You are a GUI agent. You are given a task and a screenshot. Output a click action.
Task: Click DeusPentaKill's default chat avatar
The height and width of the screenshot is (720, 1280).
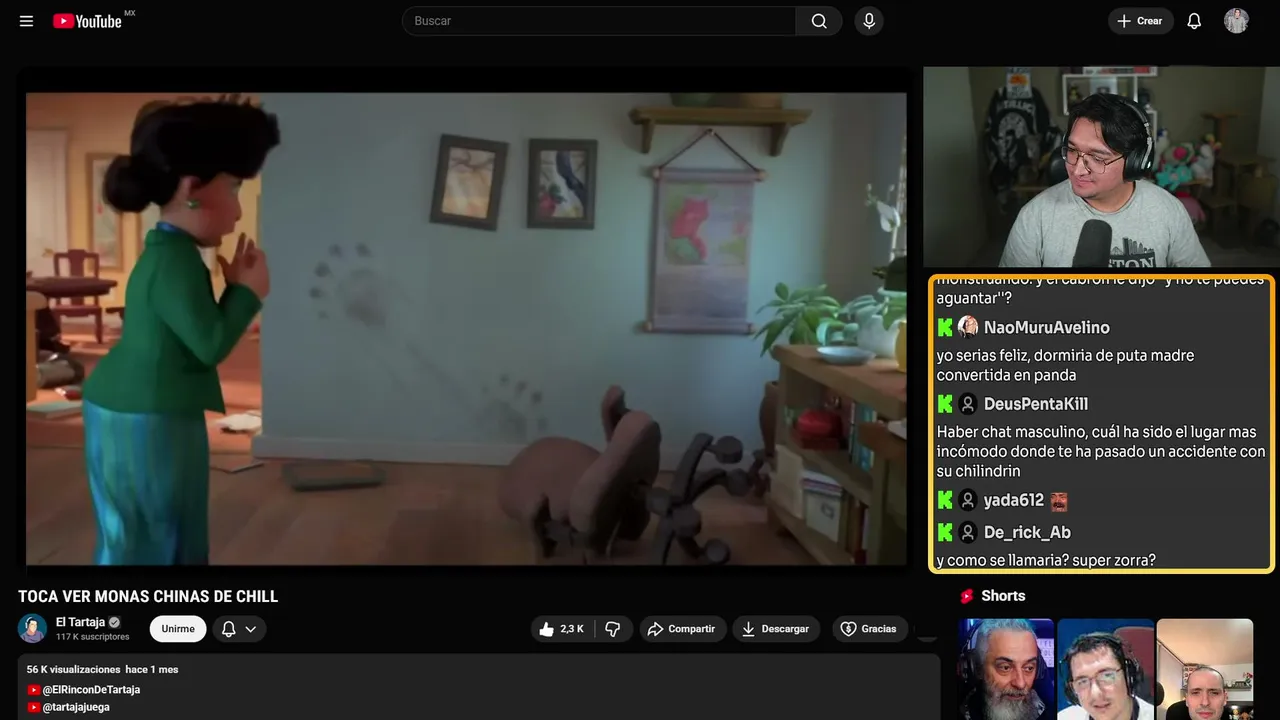(968, 404)
